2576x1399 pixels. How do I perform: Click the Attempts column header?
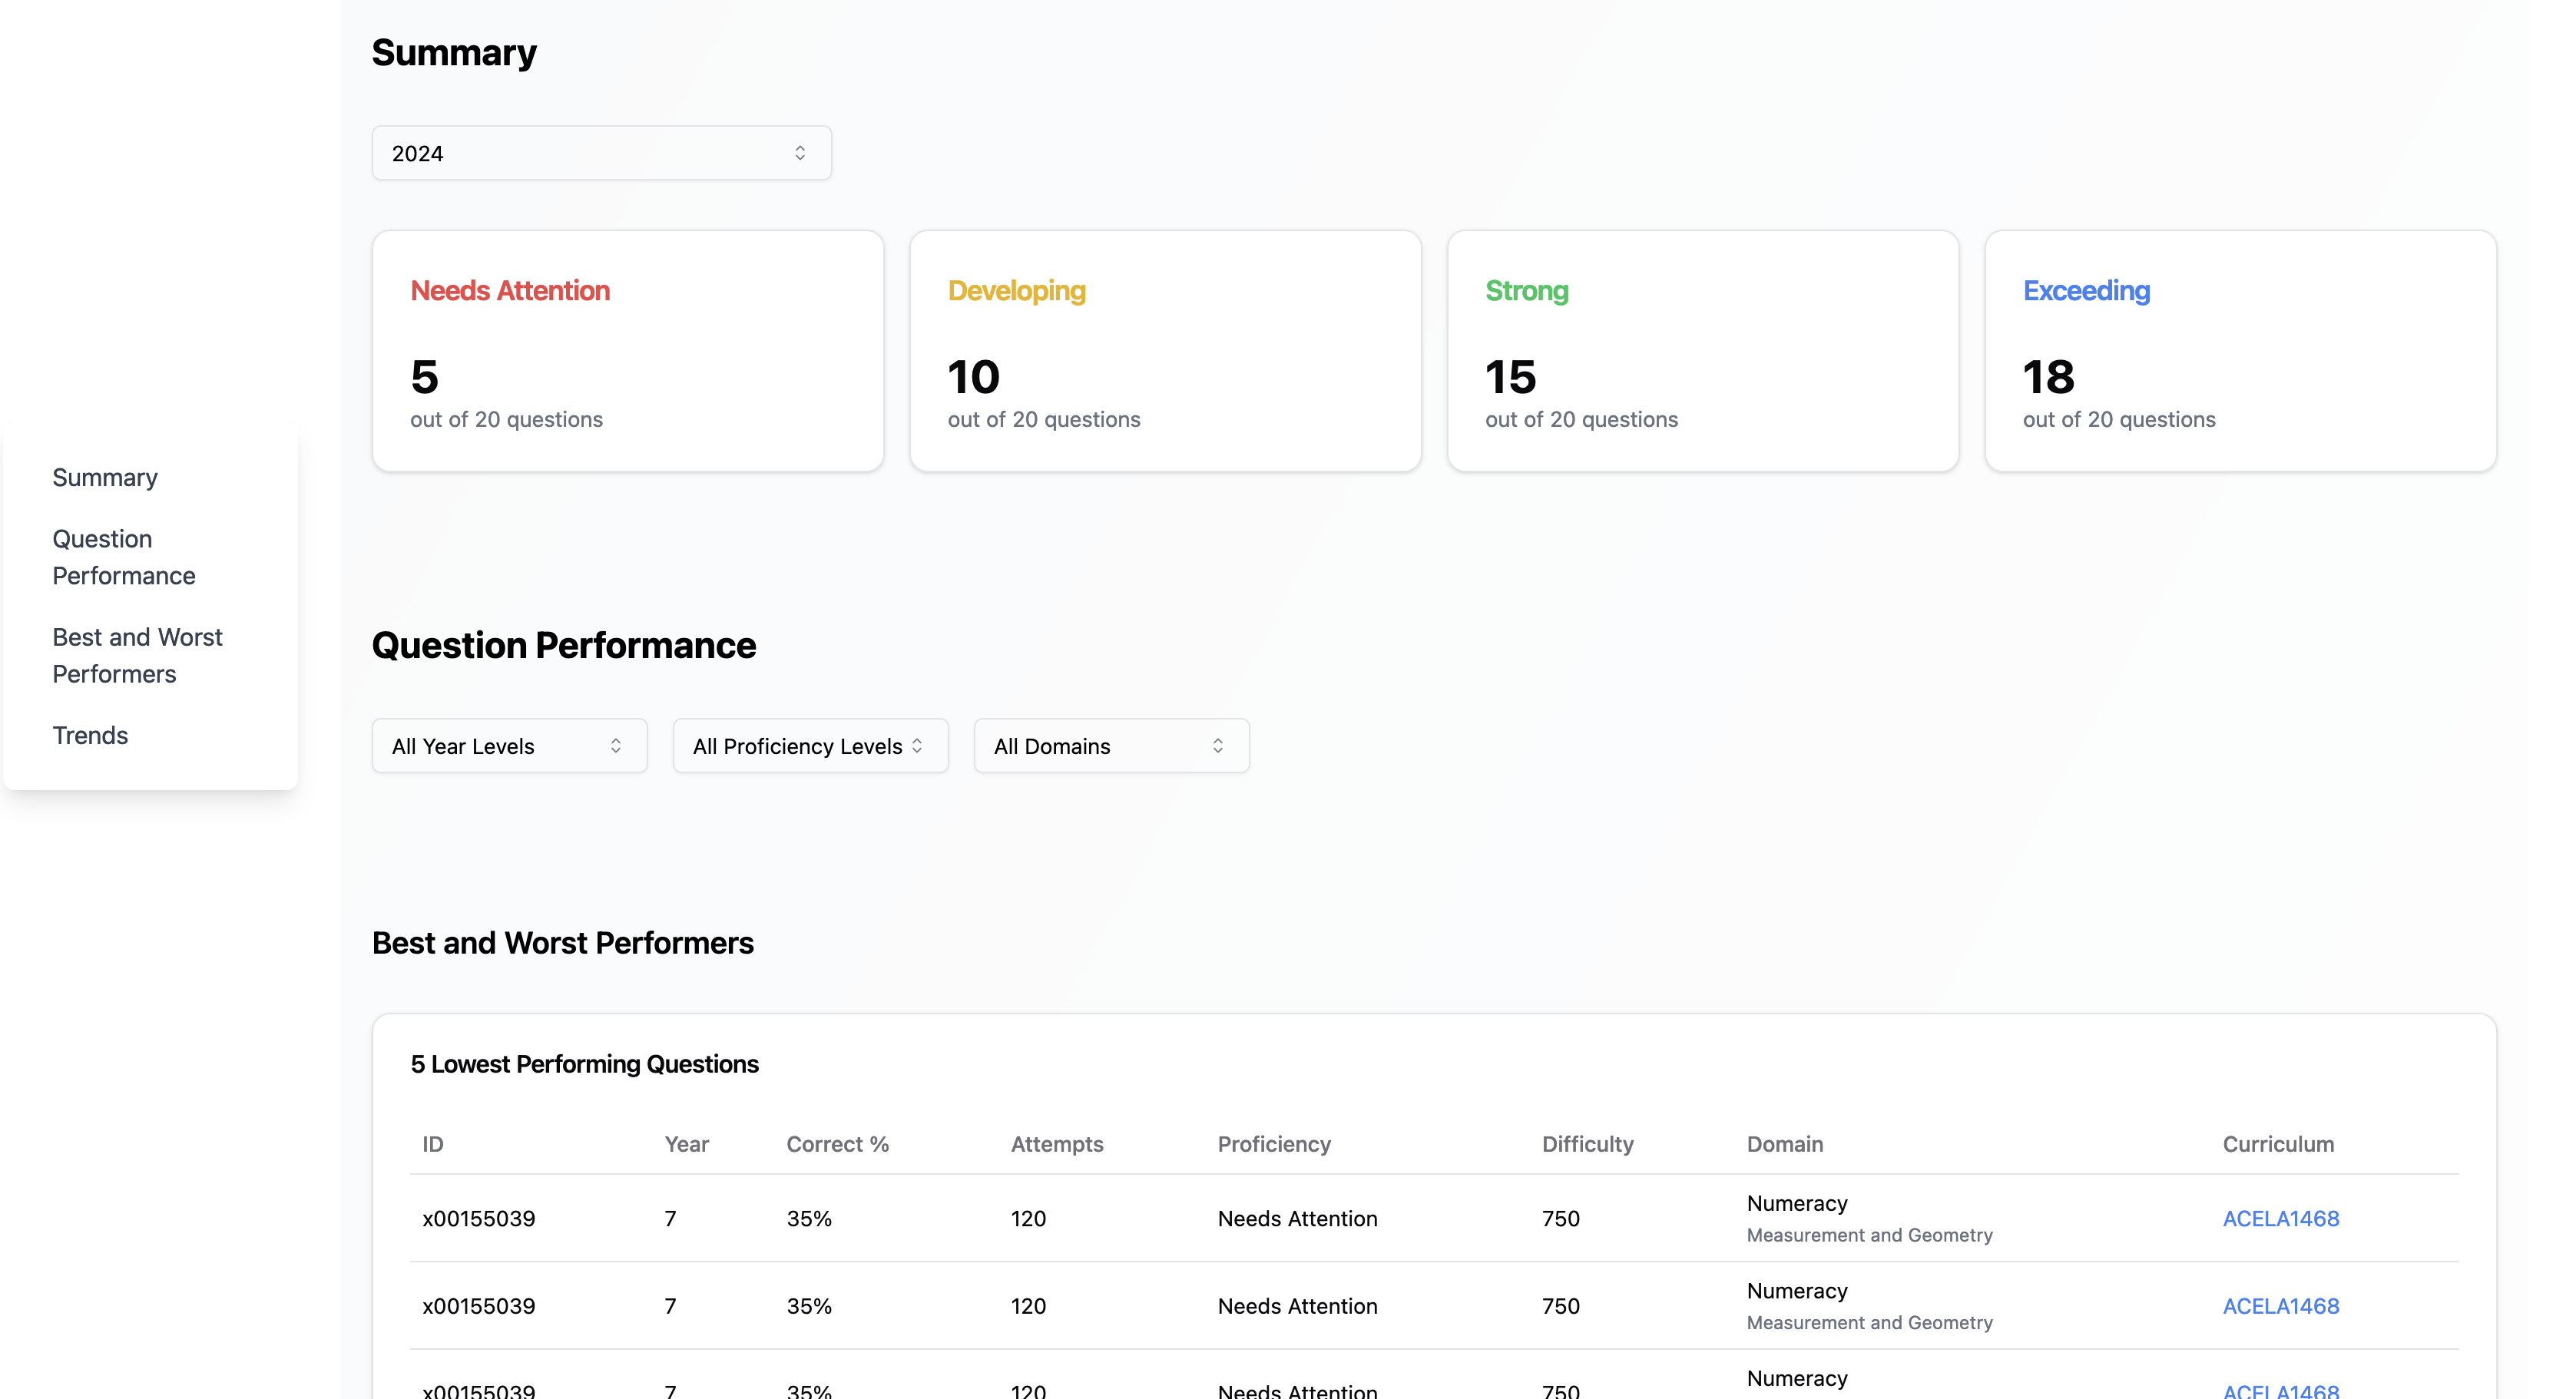(x=1056, y=1144)
